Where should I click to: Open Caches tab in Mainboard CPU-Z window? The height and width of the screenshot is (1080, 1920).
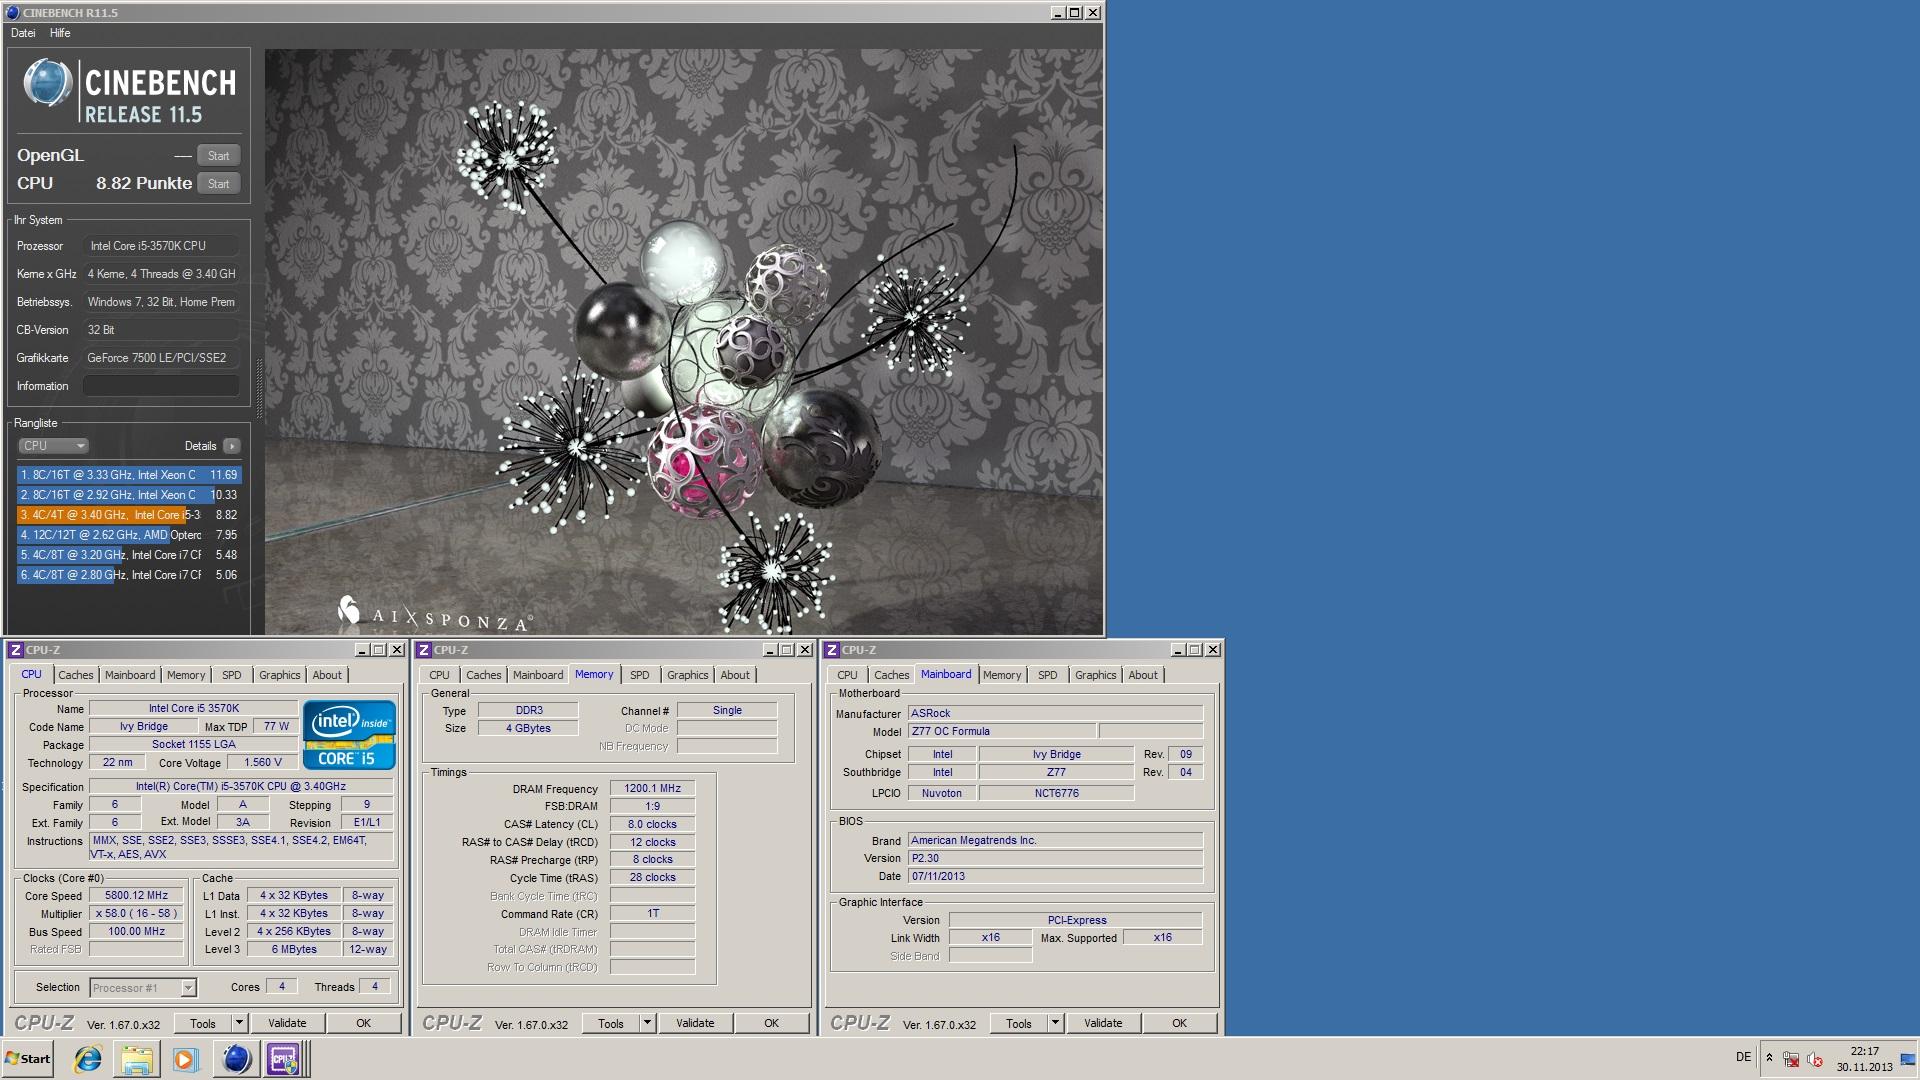tap(891, 675)
